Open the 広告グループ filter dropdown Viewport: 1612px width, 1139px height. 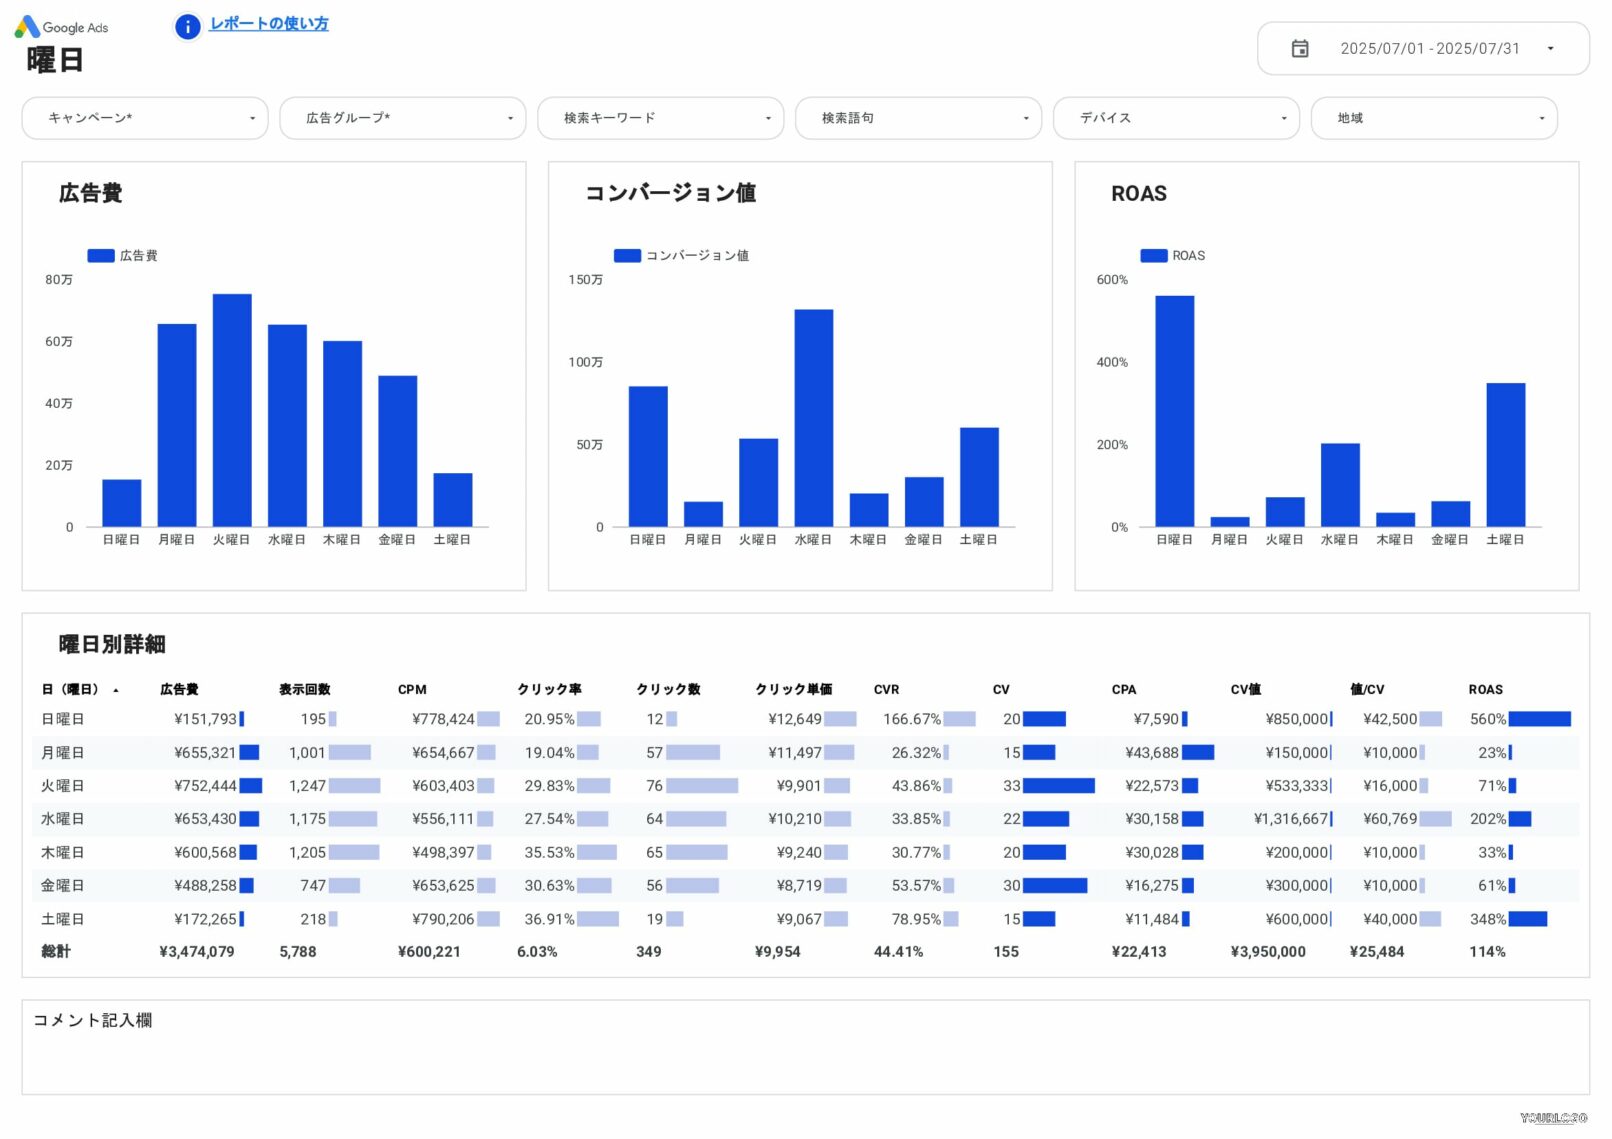[402, 118]
